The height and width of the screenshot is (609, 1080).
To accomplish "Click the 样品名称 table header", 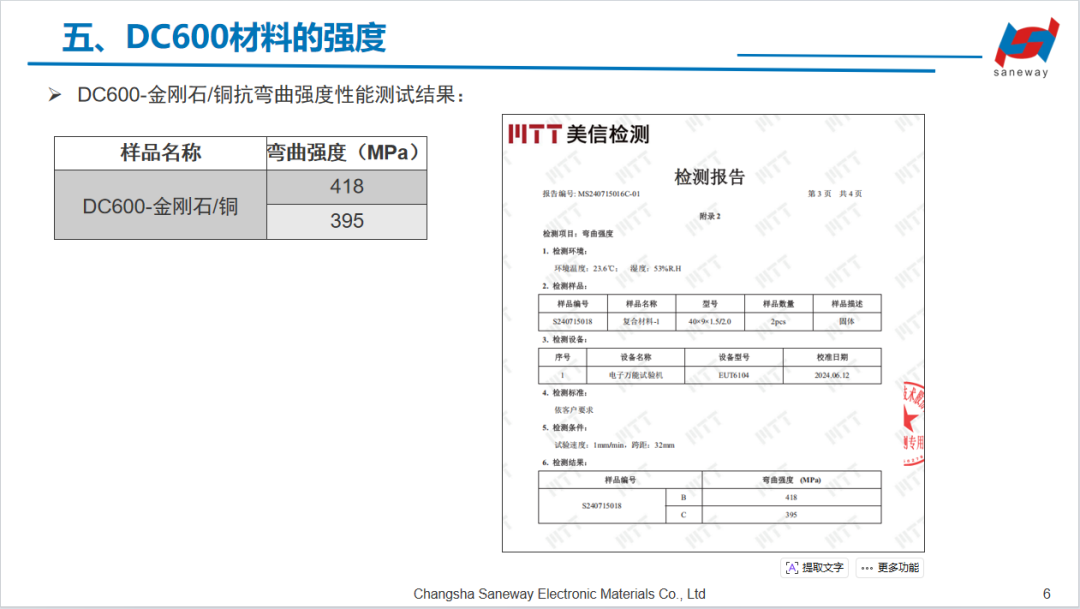I will [160, 153].
